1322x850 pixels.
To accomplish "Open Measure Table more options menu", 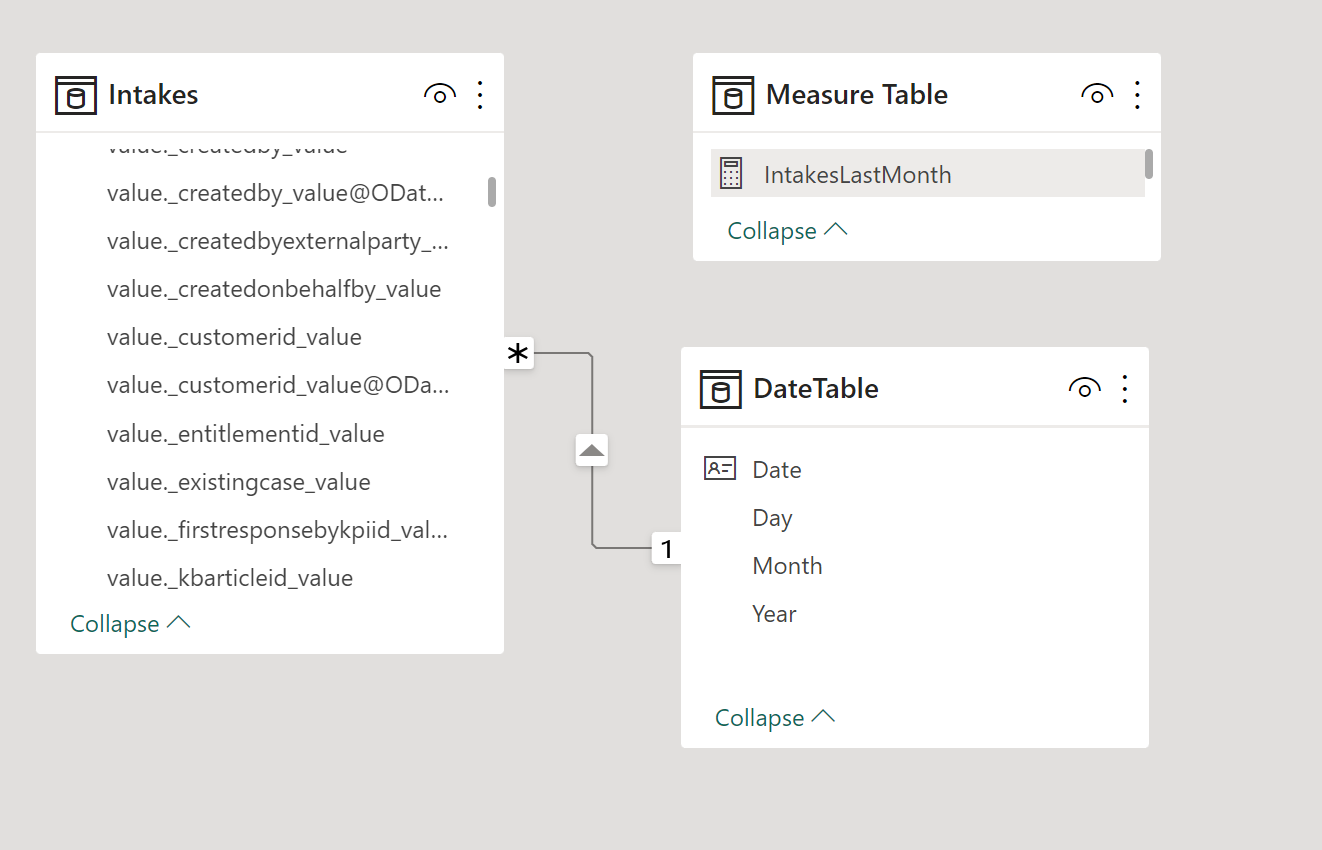I will (1137, 95).
